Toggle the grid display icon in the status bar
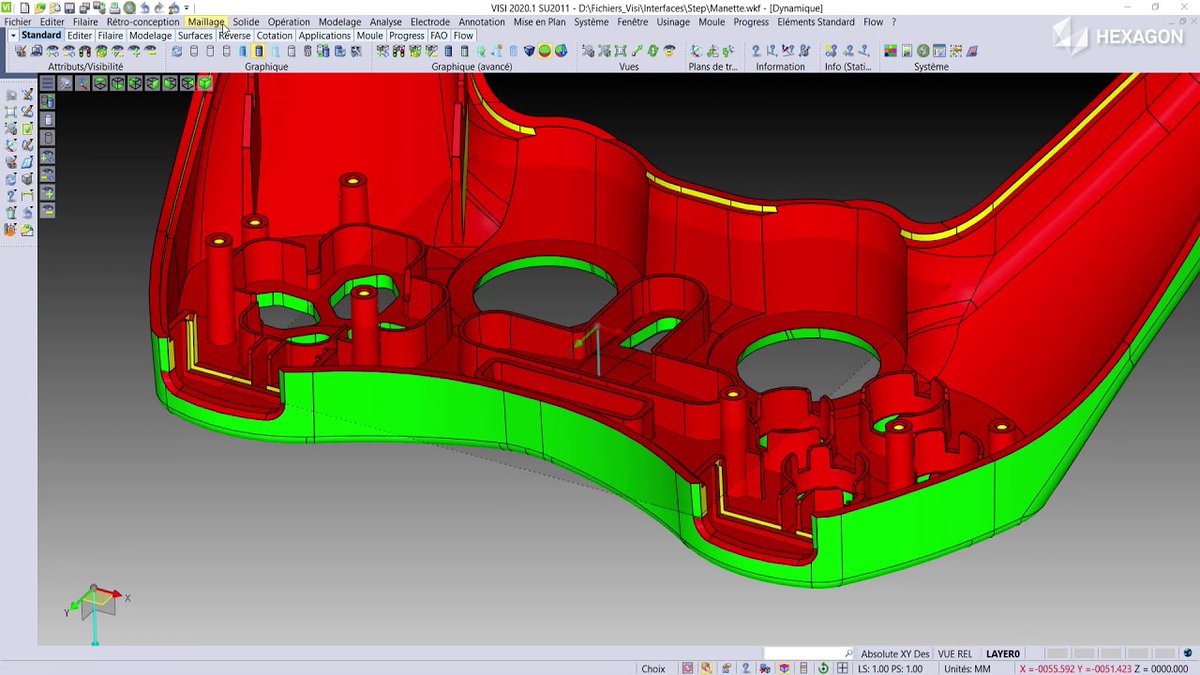This screenshot has height=675, width=1200. pyautogui.click(x=843, y=667)
